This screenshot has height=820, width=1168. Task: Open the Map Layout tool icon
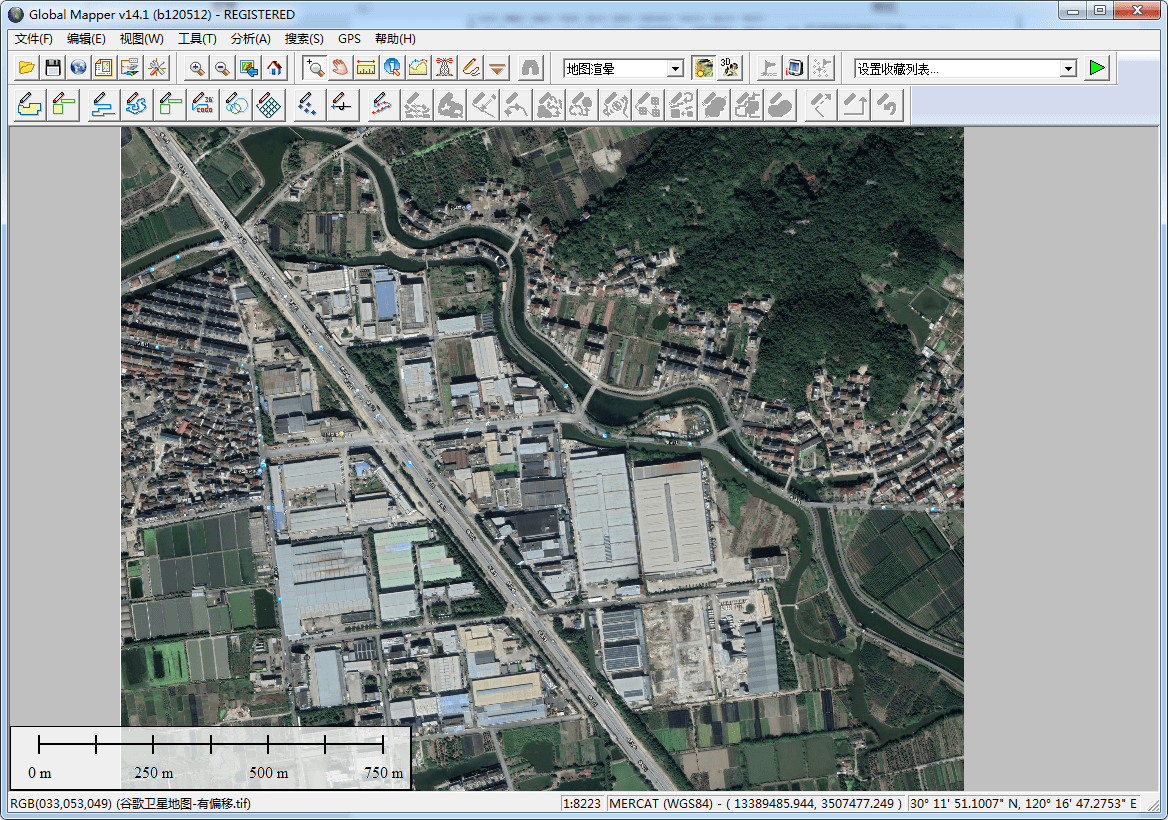click(x=104, y=68)
